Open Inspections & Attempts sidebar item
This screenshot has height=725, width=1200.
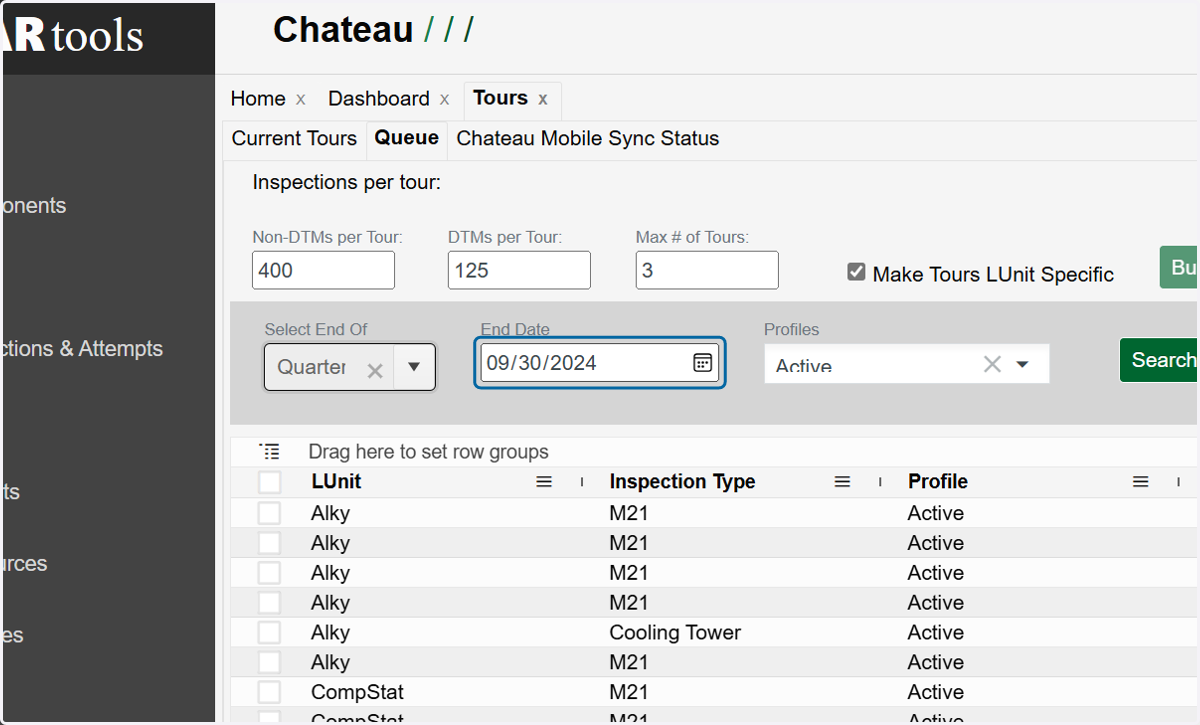click(x=83, y=349)
